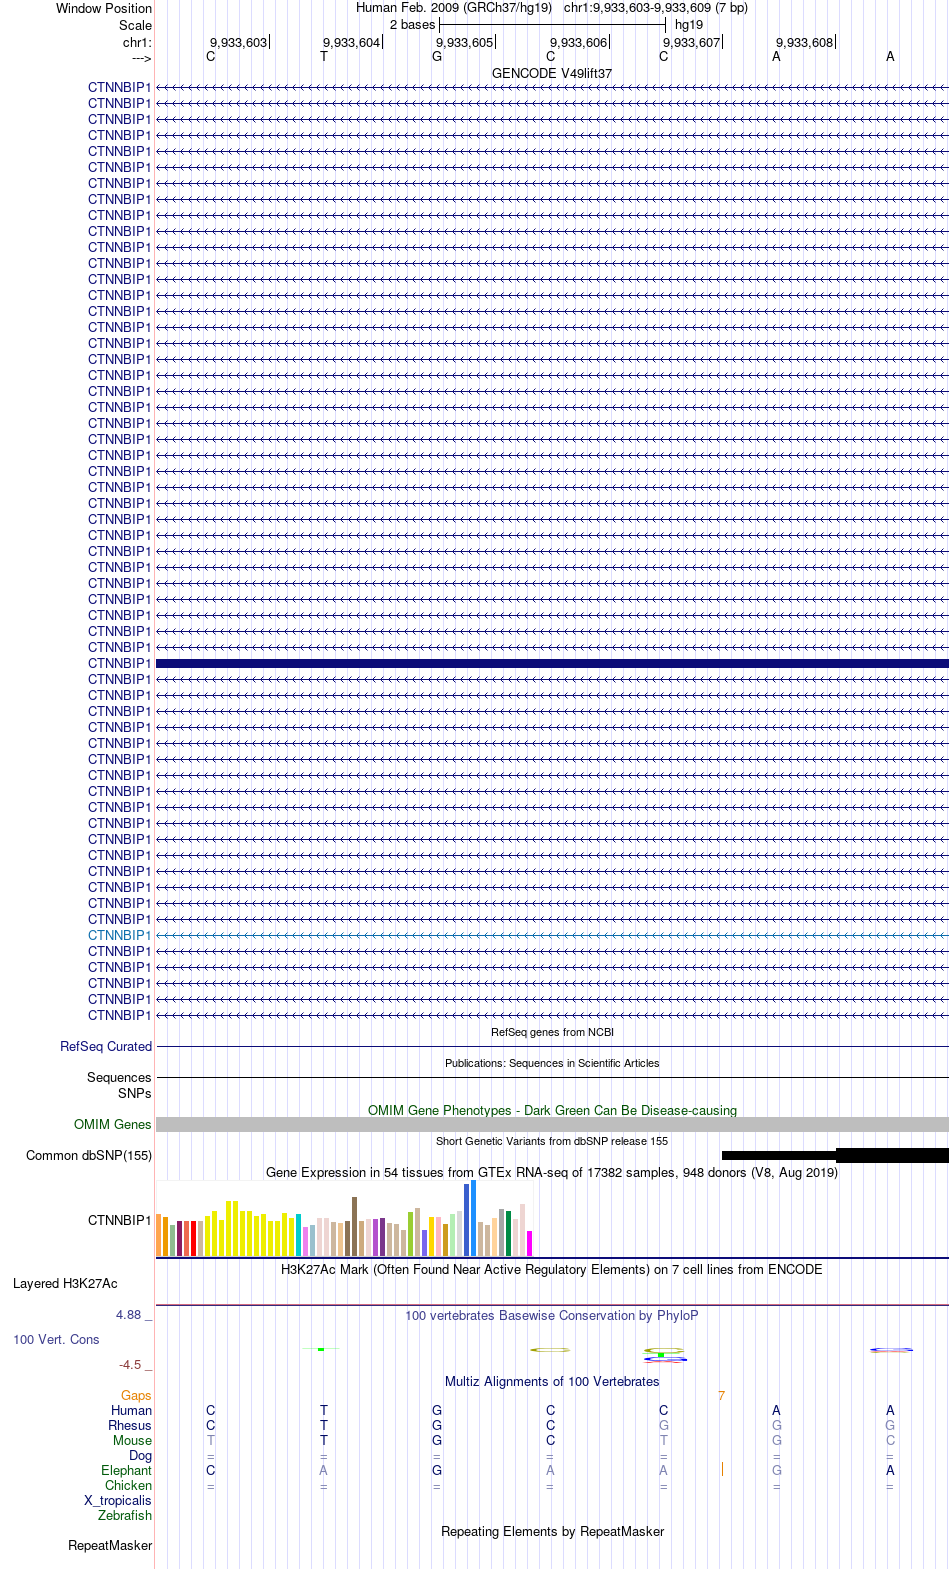Click the RefSeq Curated track label
Viewport: 950px width, 1569px height.
coord(106,1046)
